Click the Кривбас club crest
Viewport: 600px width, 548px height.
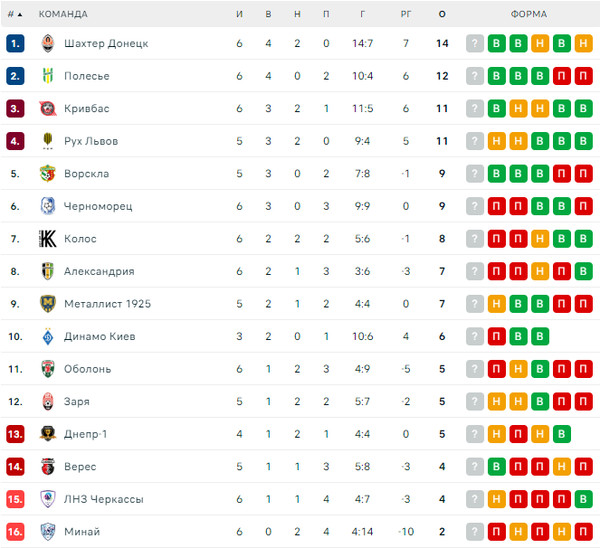tap(48, 108)
